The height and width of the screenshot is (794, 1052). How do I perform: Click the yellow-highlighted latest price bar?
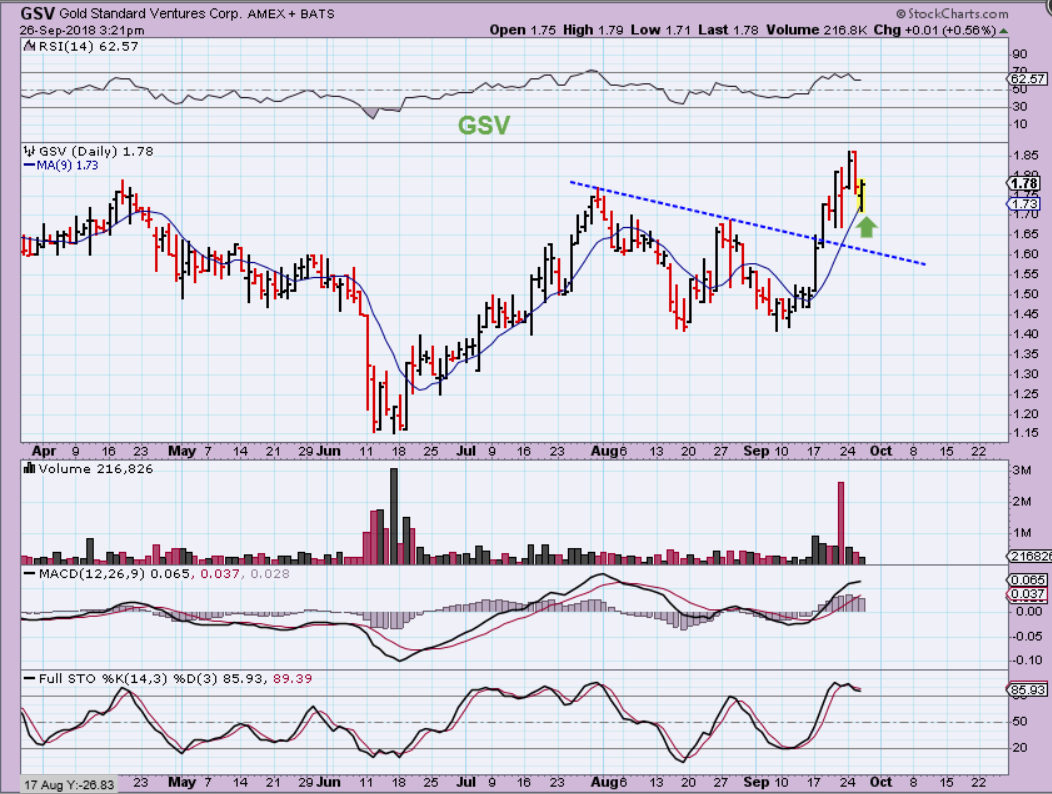click(862, 196)
